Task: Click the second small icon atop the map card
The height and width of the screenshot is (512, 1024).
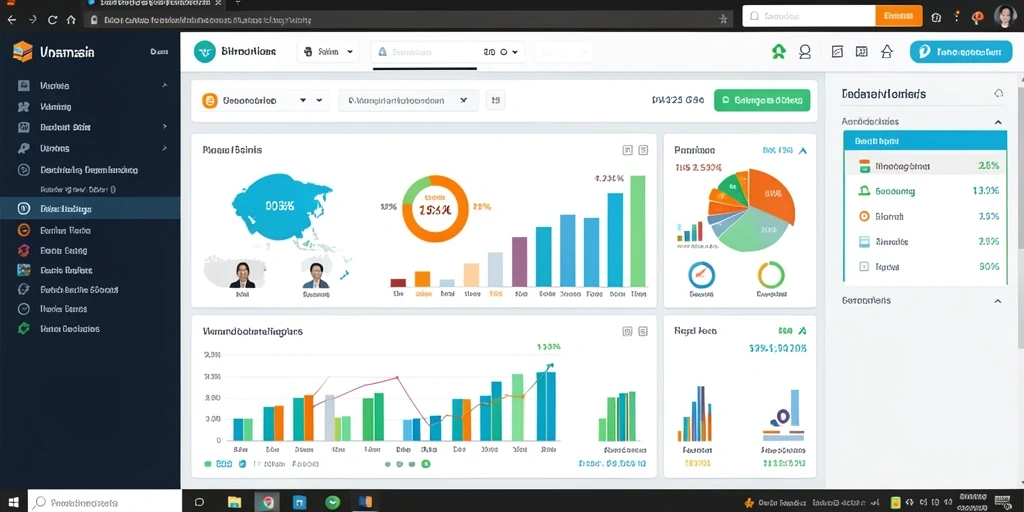Action: coord(643,150)
